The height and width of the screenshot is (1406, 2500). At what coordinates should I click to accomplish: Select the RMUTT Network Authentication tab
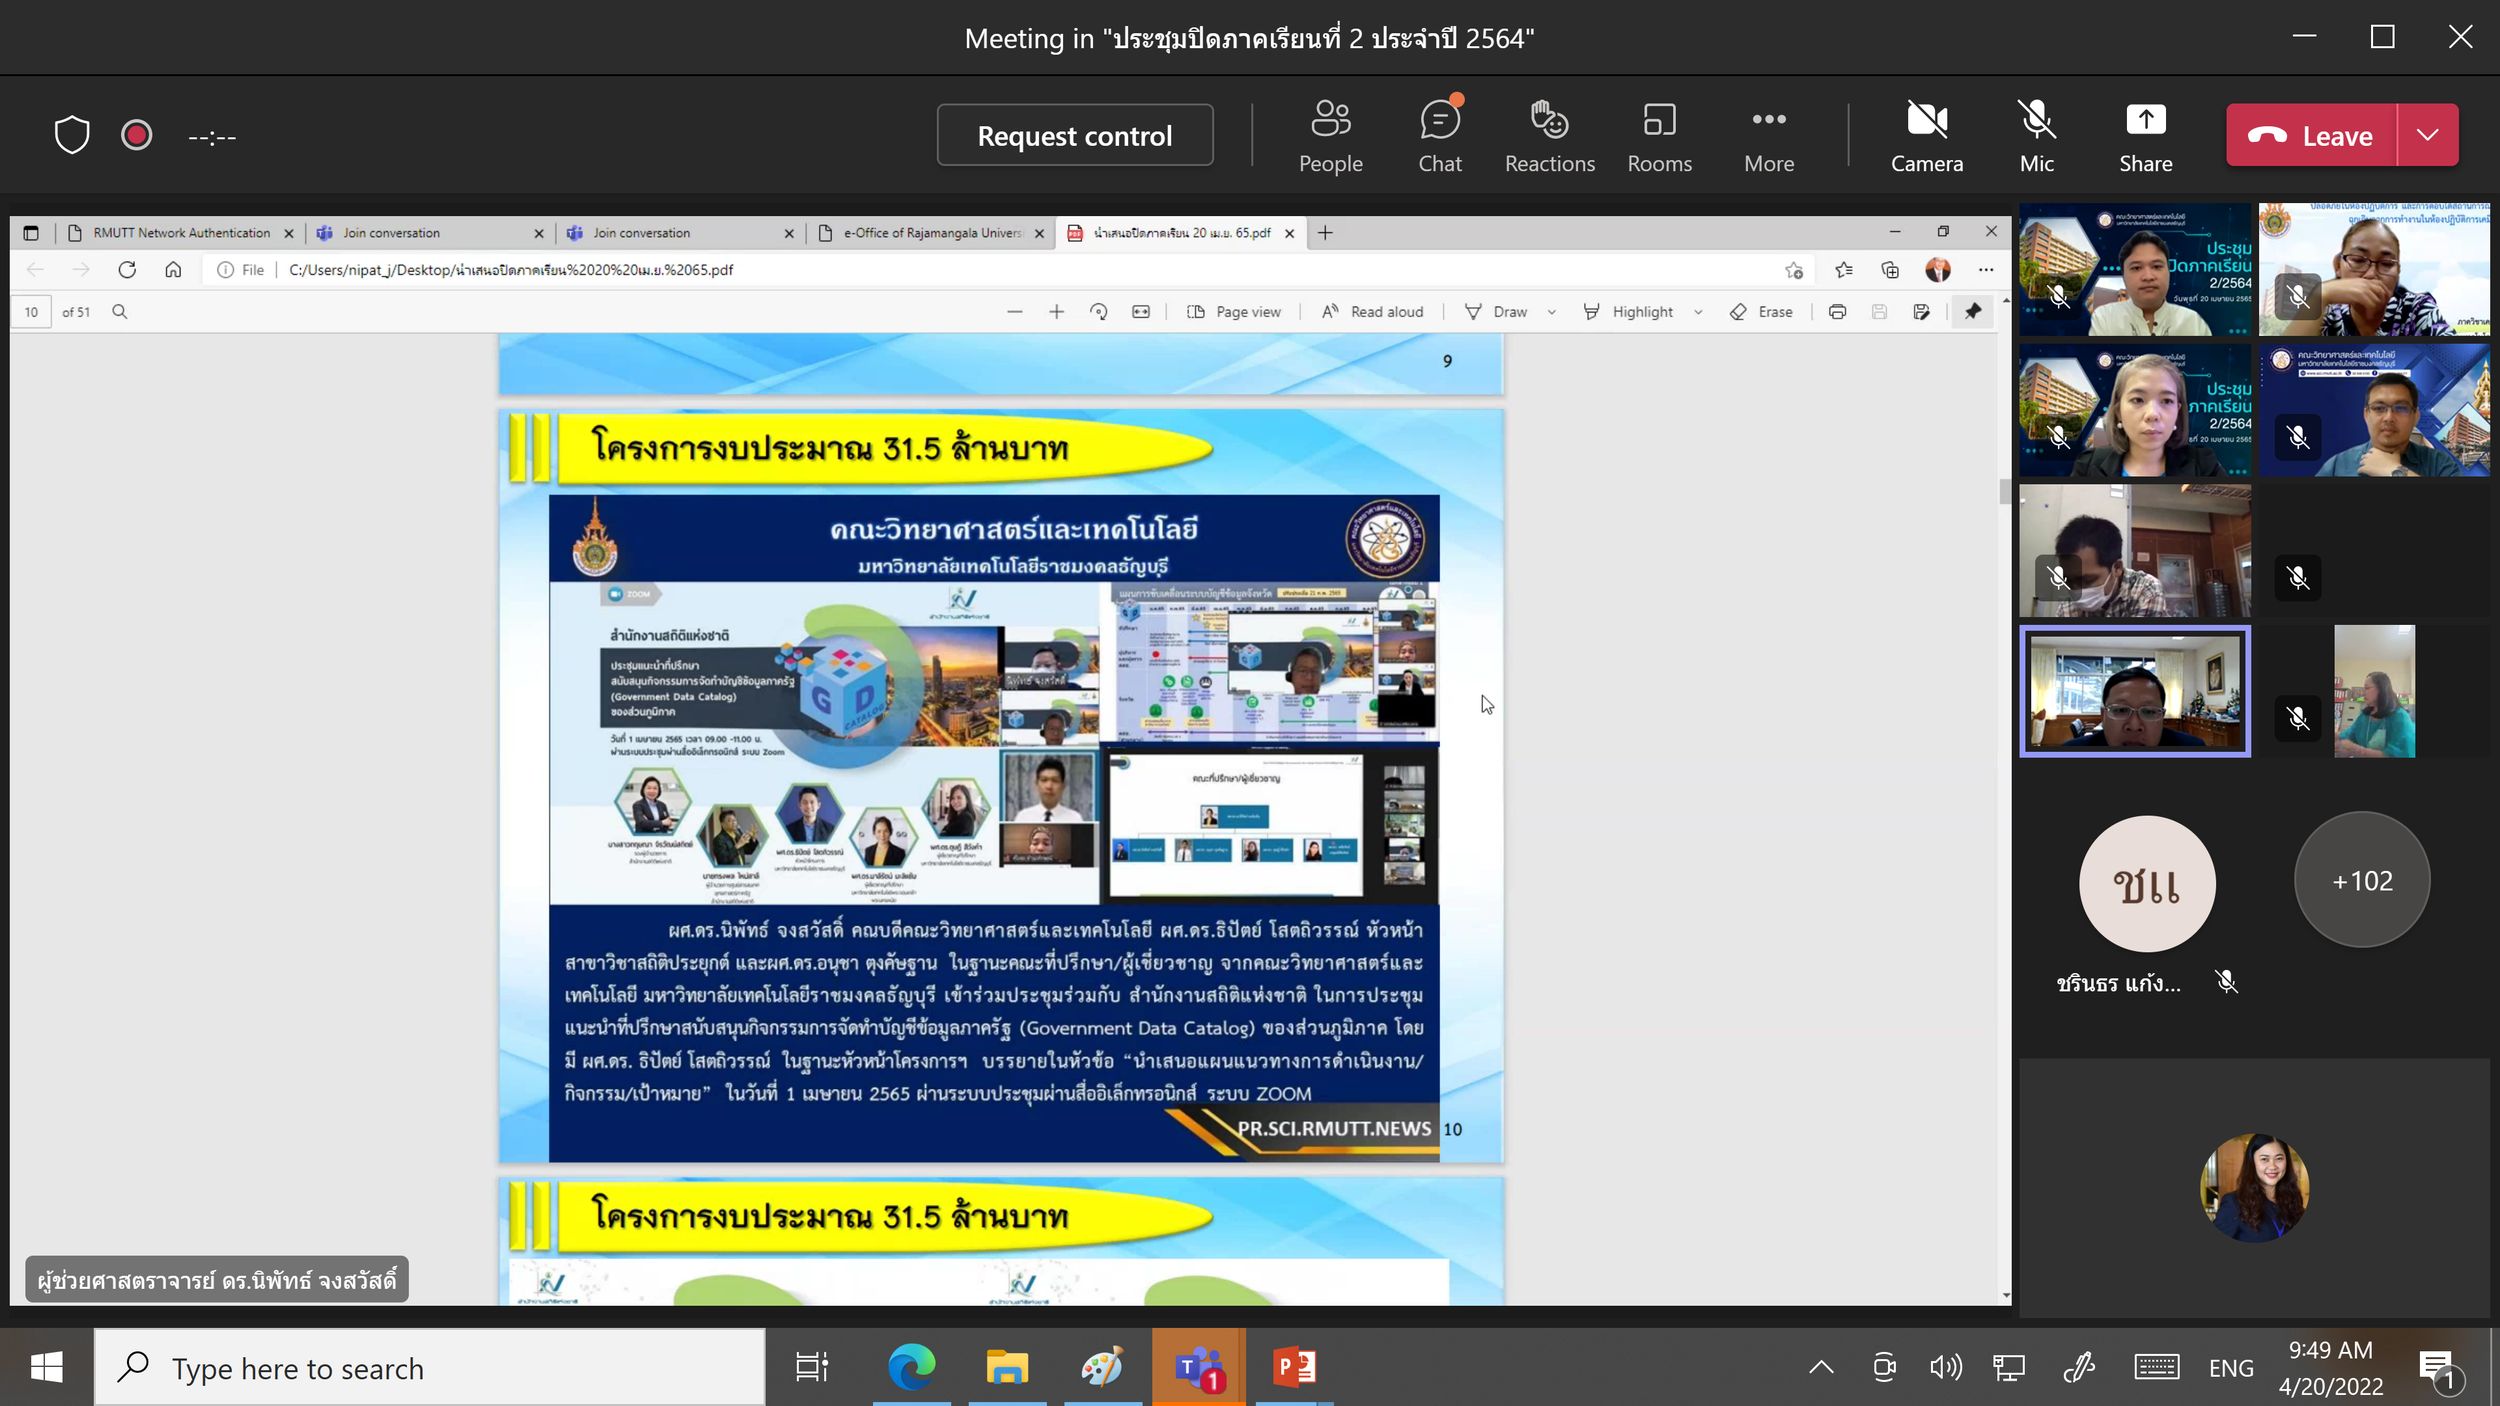180,233
